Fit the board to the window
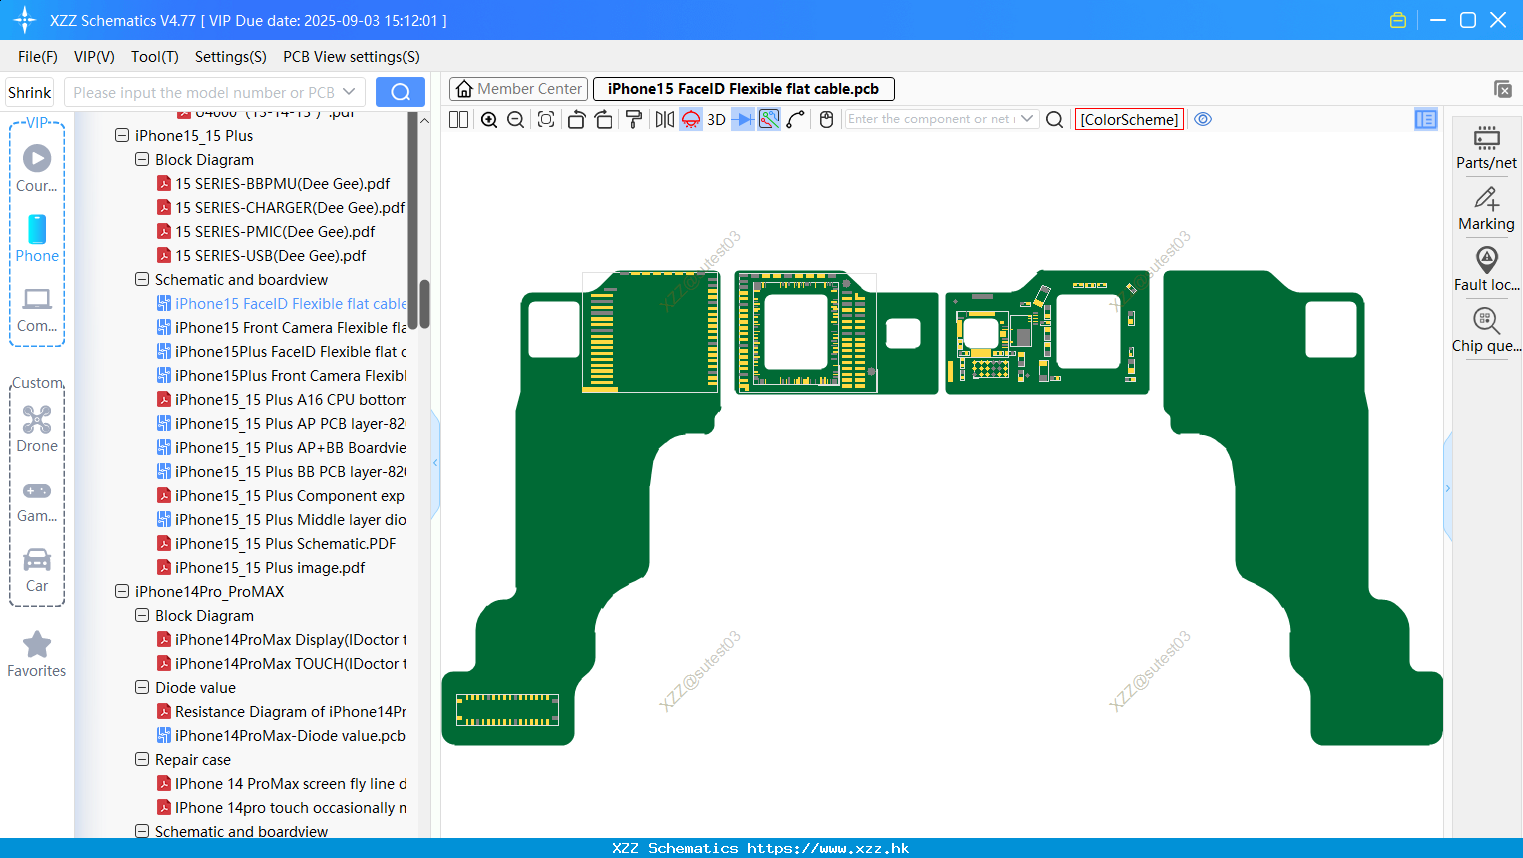Screen dimensions: 1523x858 point(546,119)
